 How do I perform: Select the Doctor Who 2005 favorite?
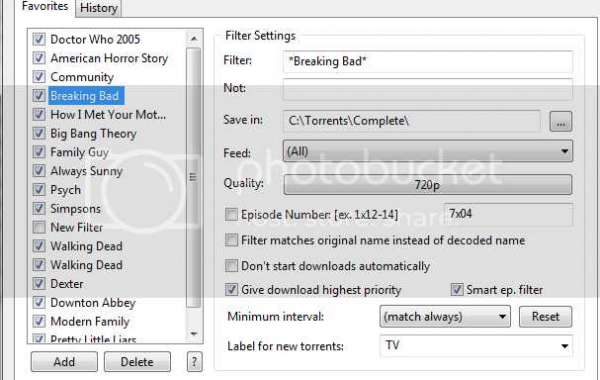pyautogui.click(x=95, y=39)
